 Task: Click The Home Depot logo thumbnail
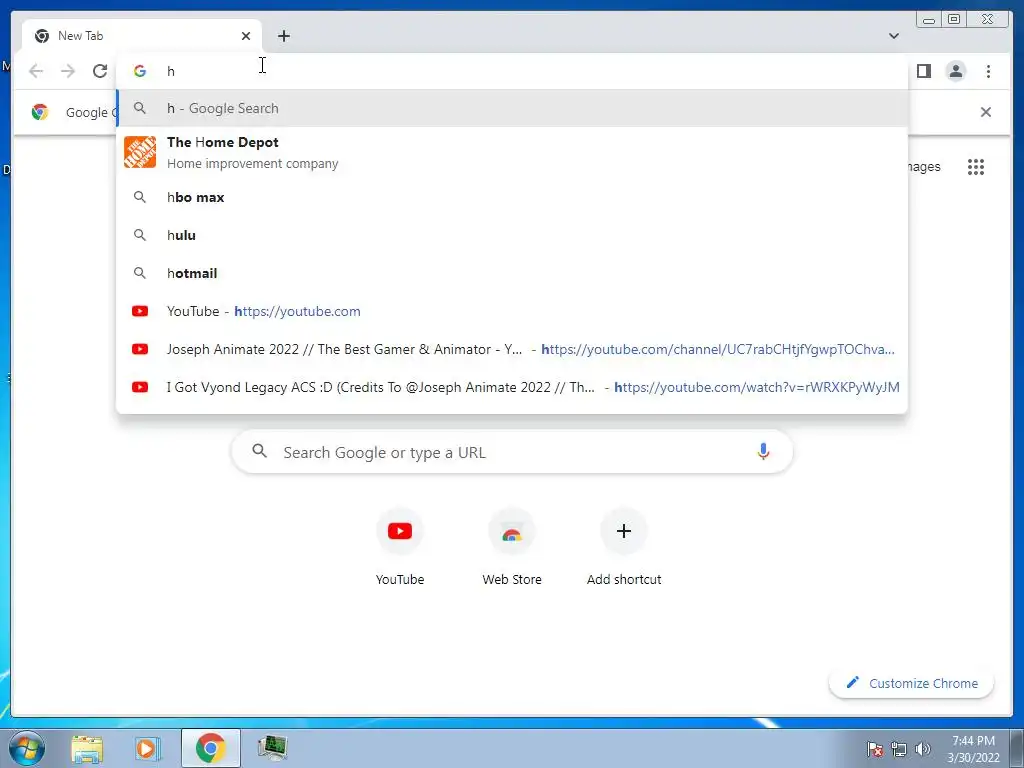pyautogui.click(x=140, y=152)
